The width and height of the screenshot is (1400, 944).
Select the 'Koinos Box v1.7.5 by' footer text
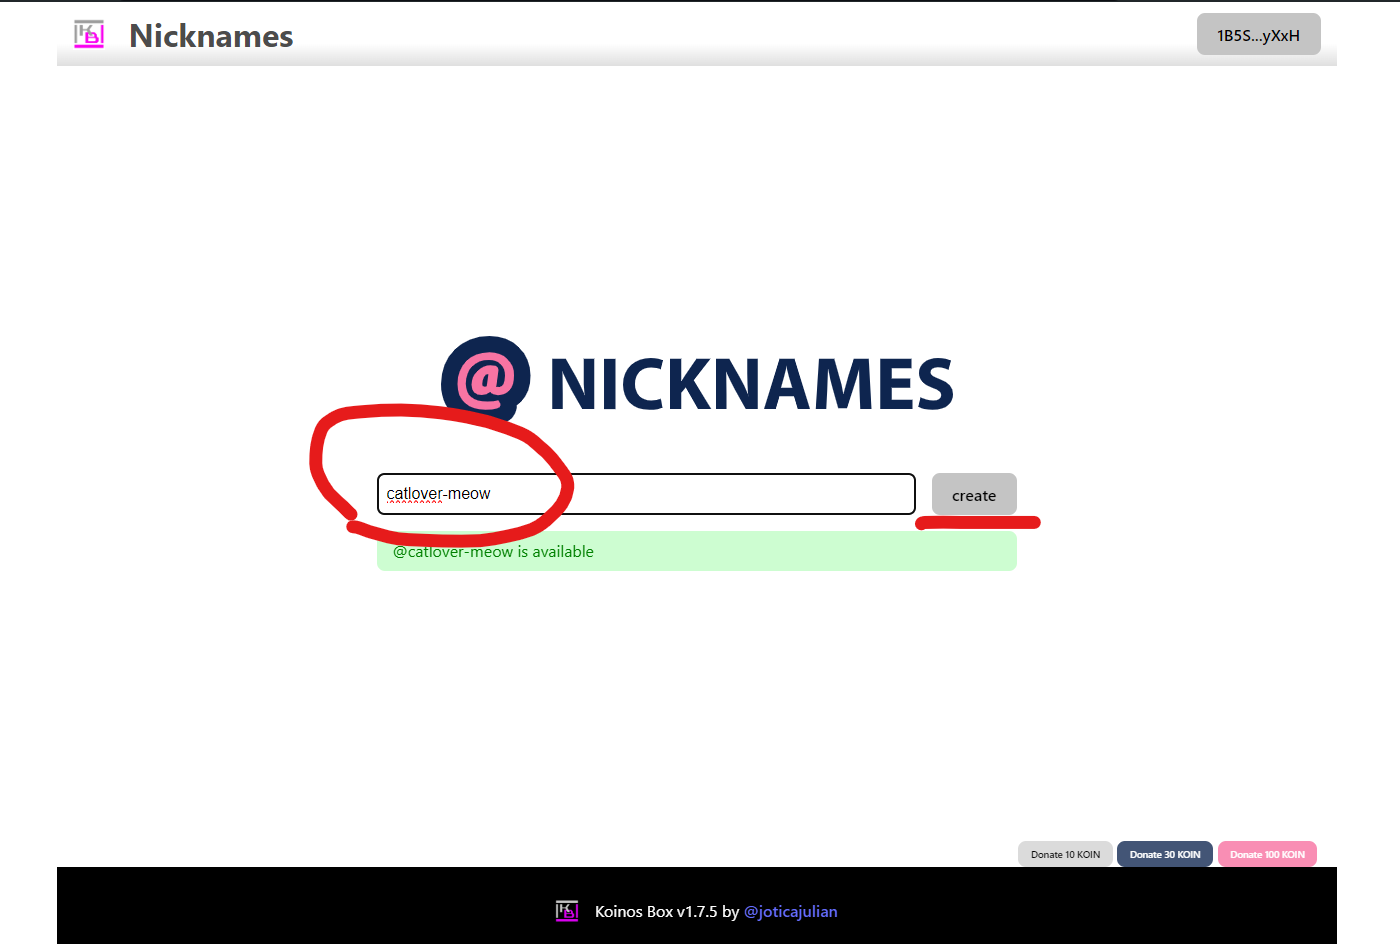[x=667, y=912]
